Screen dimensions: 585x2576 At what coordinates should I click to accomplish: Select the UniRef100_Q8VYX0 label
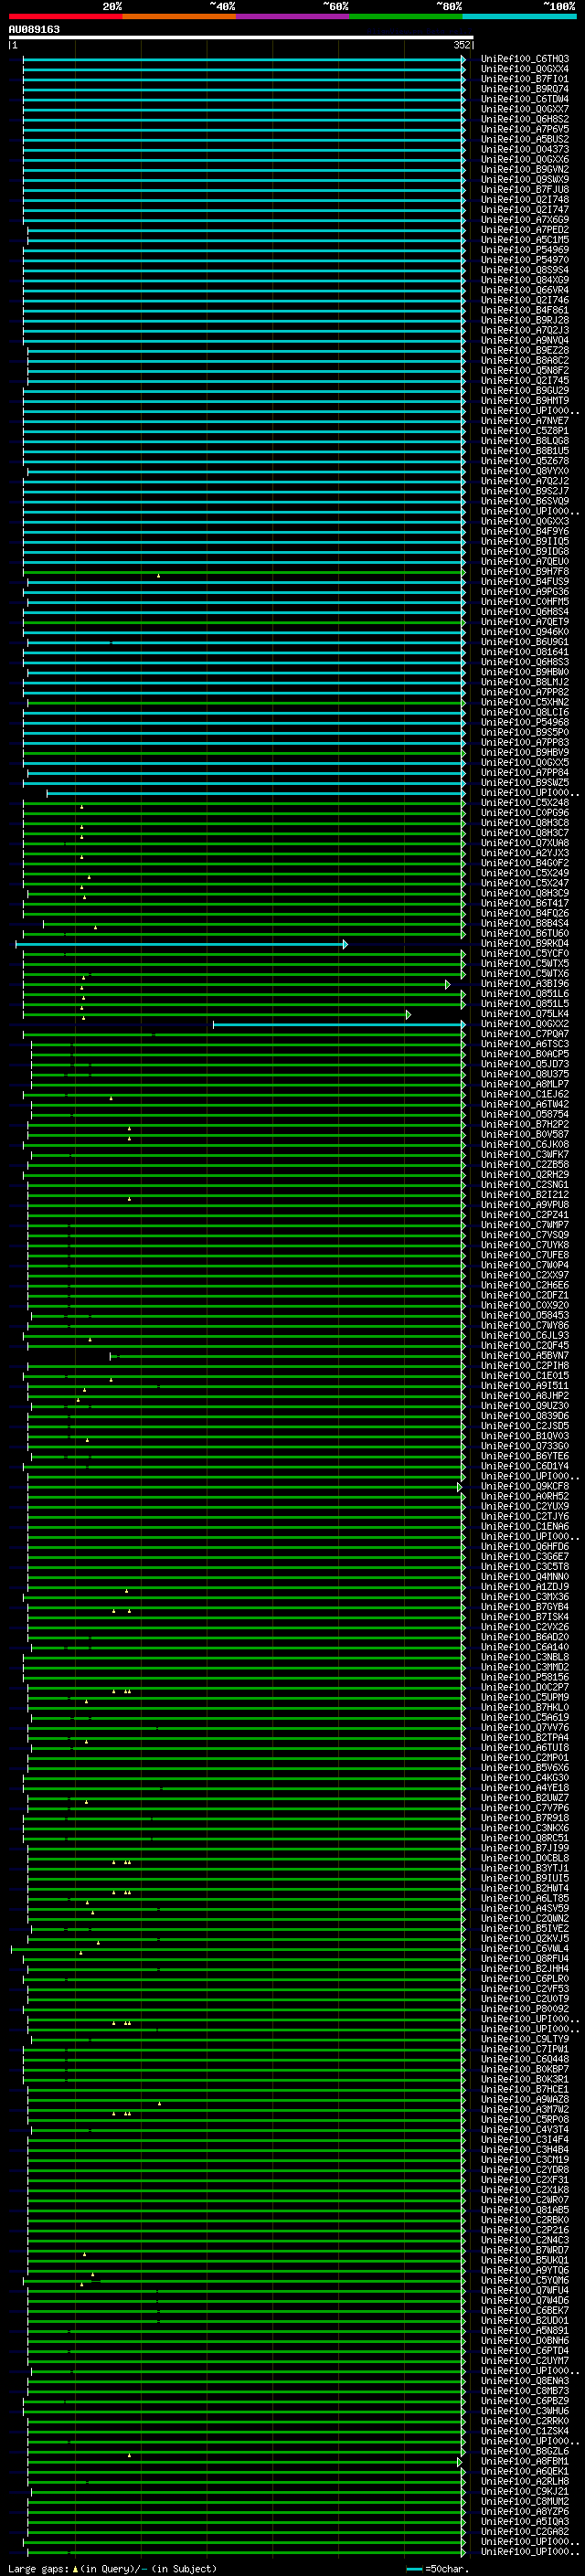pos(525,471)
